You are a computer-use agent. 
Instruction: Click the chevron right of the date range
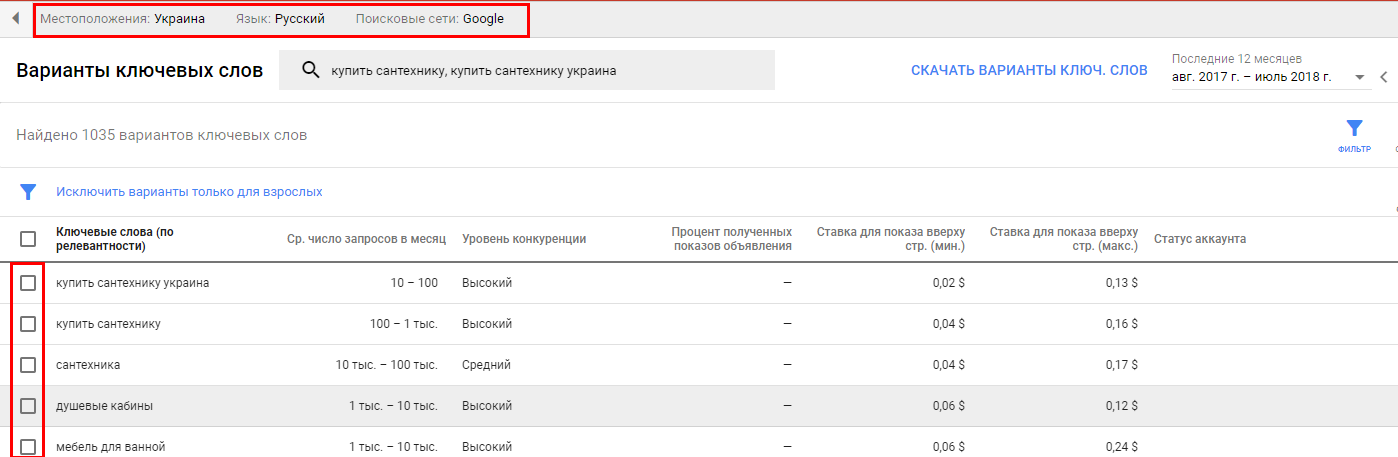point(1384,77)
